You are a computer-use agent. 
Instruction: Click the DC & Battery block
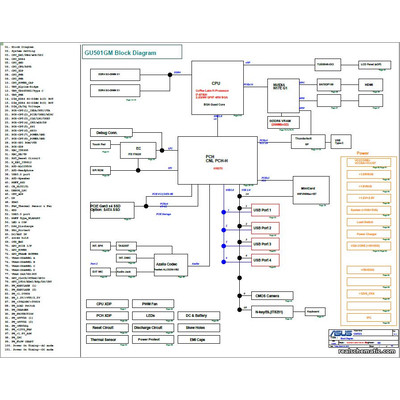click(198, 316)
